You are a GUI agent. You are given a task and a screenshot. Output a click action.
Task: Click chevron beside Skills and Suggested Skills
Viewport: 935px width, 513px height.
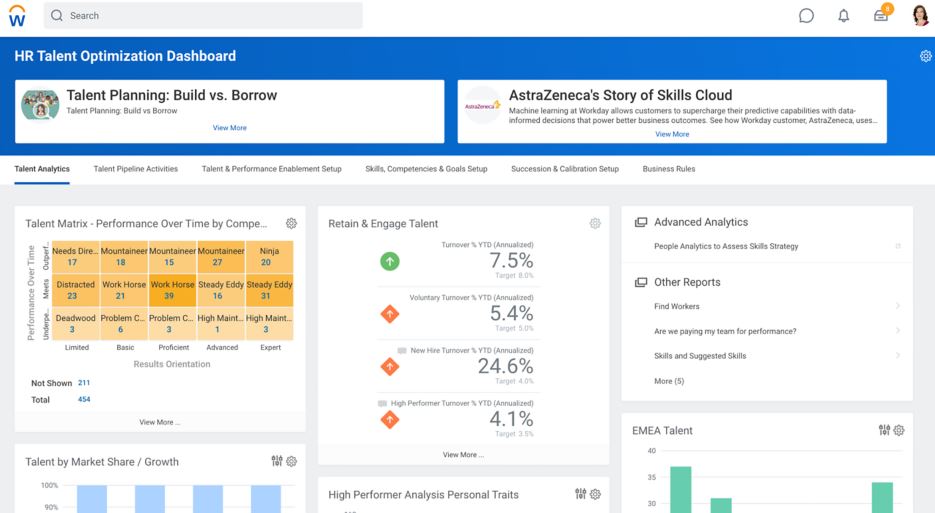click(897, 356)
